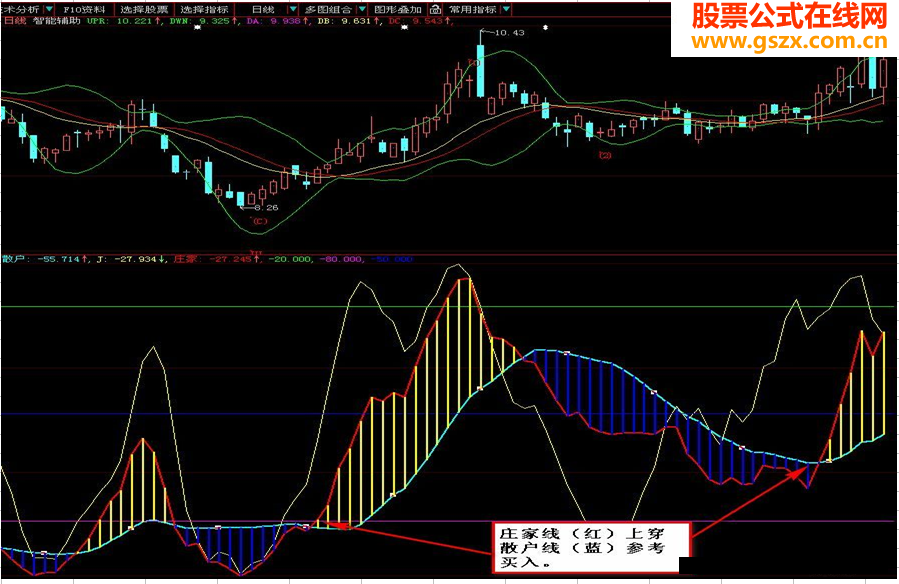Select the 智能辅助 indicator name

pyautogui.click(x=53, y=24)
